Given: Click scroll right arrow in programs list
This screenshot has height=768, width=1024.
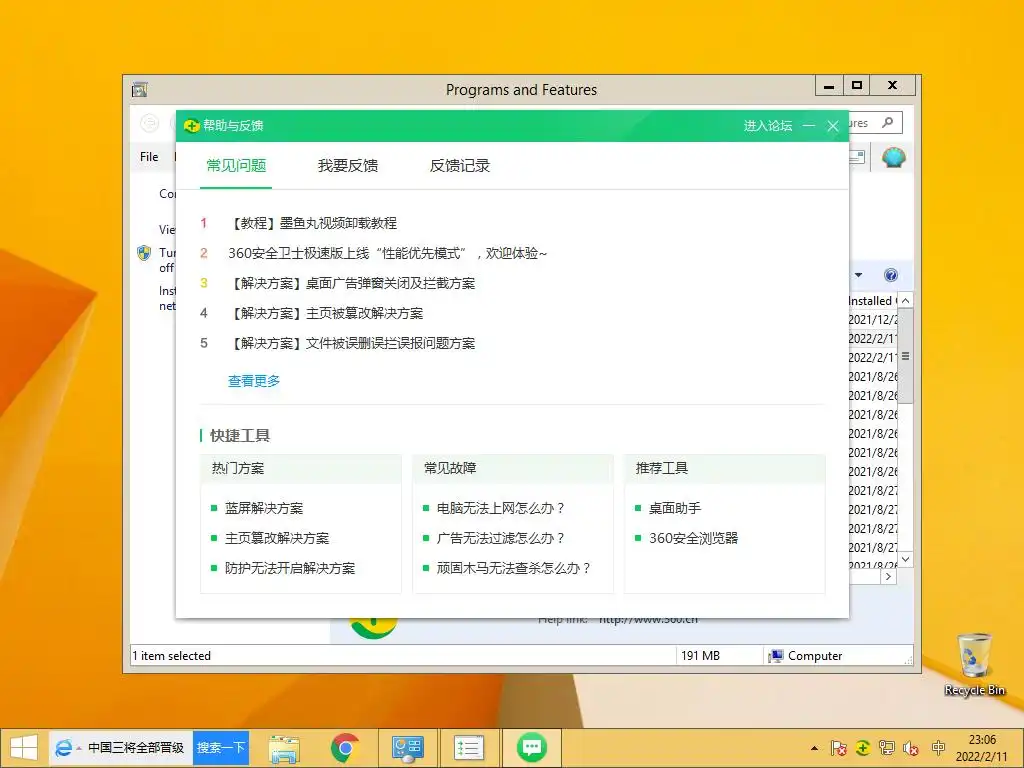Looking at the screenshot, I should coord(888,577).
